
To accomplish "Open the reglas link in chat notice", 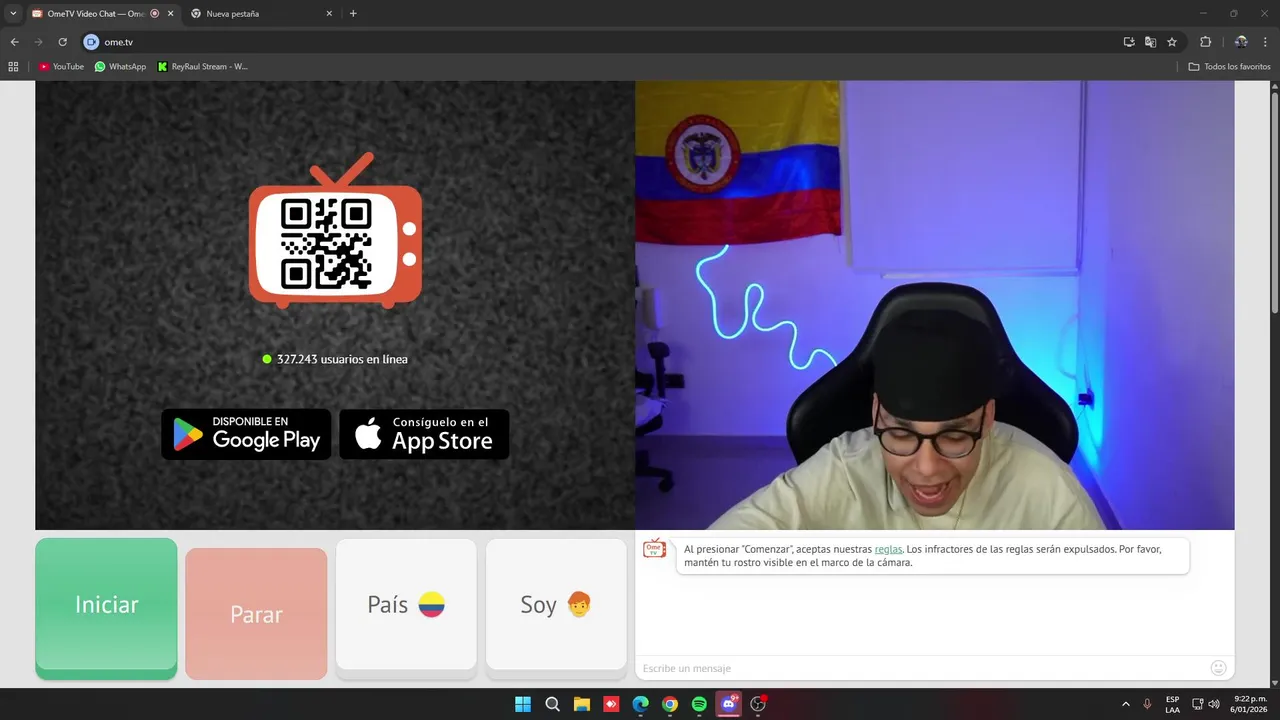I will [888, 549].
